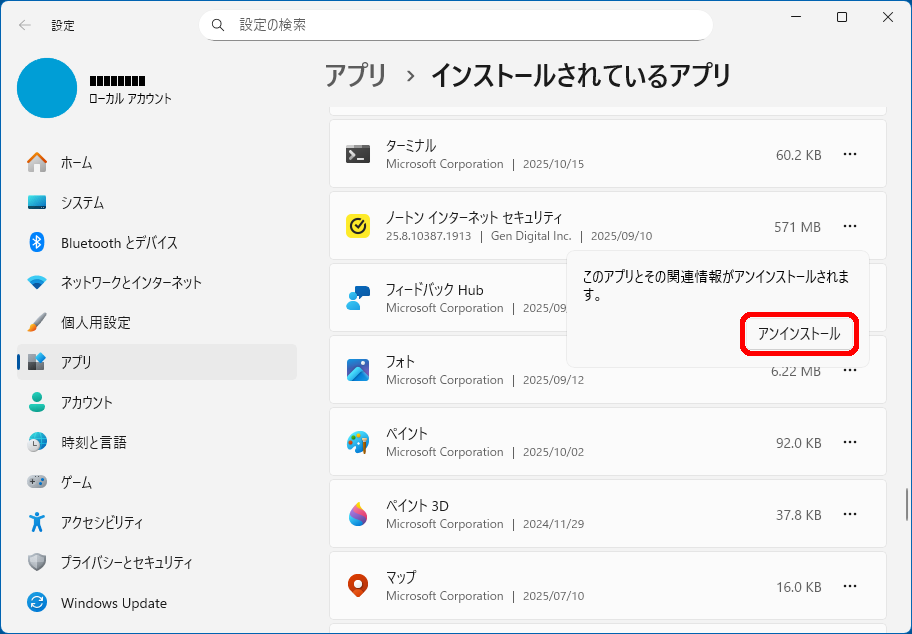Select Bluetooth とデバイス in sidebar

click(119, 243)
